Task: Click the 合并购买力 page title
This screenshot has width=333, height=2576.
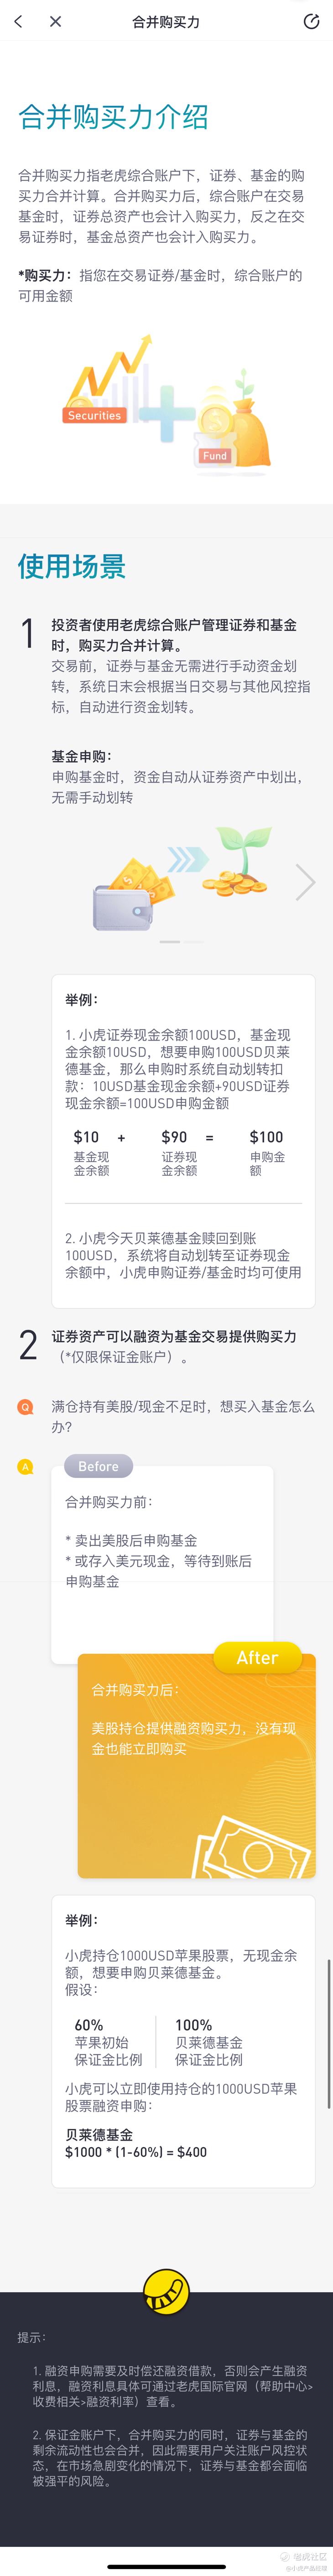Action: [166, 21]
